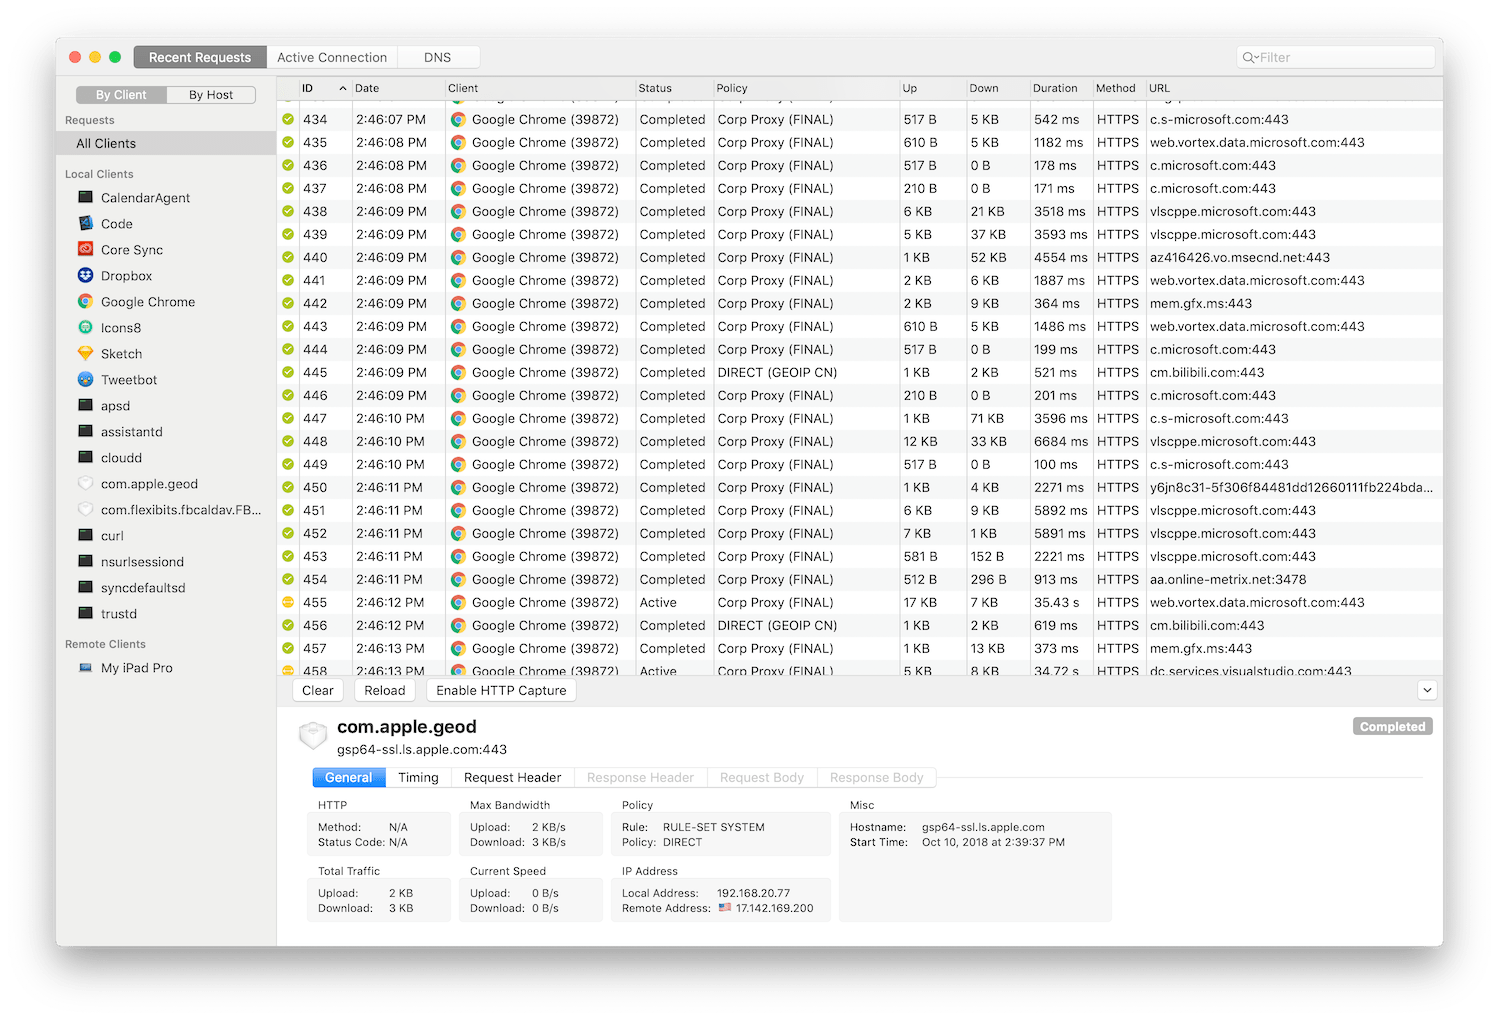This screenshot has width=1499, height=1020.
Task: Click the CalendarAgent icon in sidebar
Action: (x=85, y=198)
